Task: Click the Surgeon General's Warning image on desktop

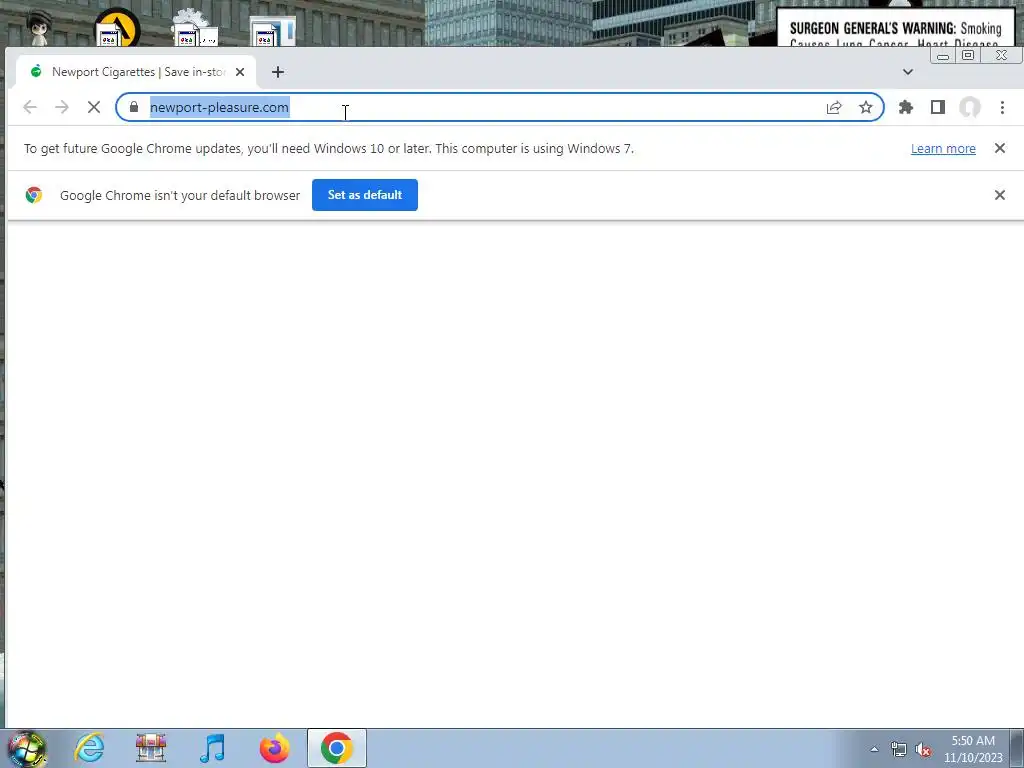Action: click(895, 27)
